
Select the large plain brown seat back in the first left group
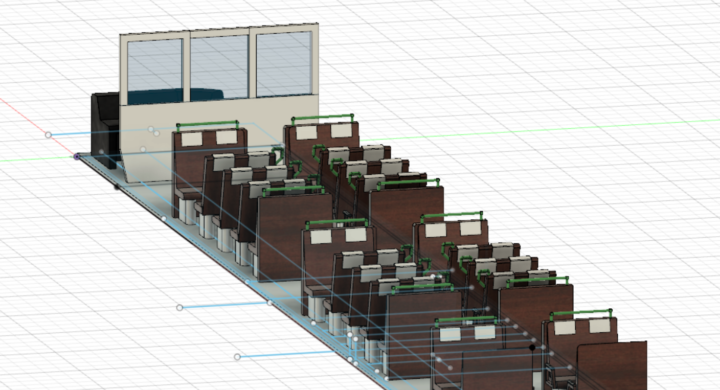click(x=296, y=236)
